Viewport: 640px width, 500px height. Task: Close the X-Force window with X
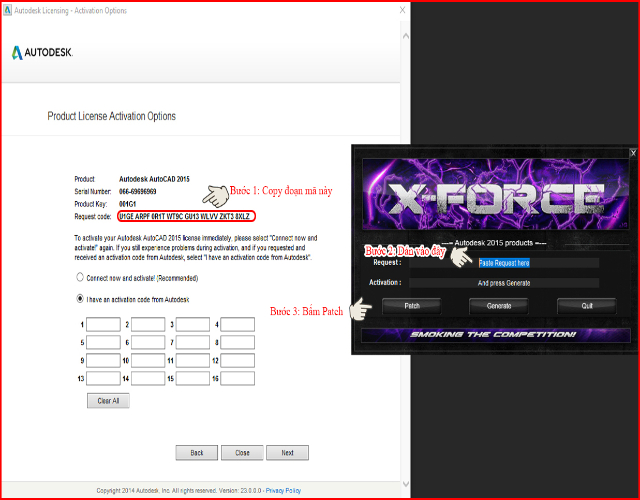pyautogui.click(x=633, y=153)
